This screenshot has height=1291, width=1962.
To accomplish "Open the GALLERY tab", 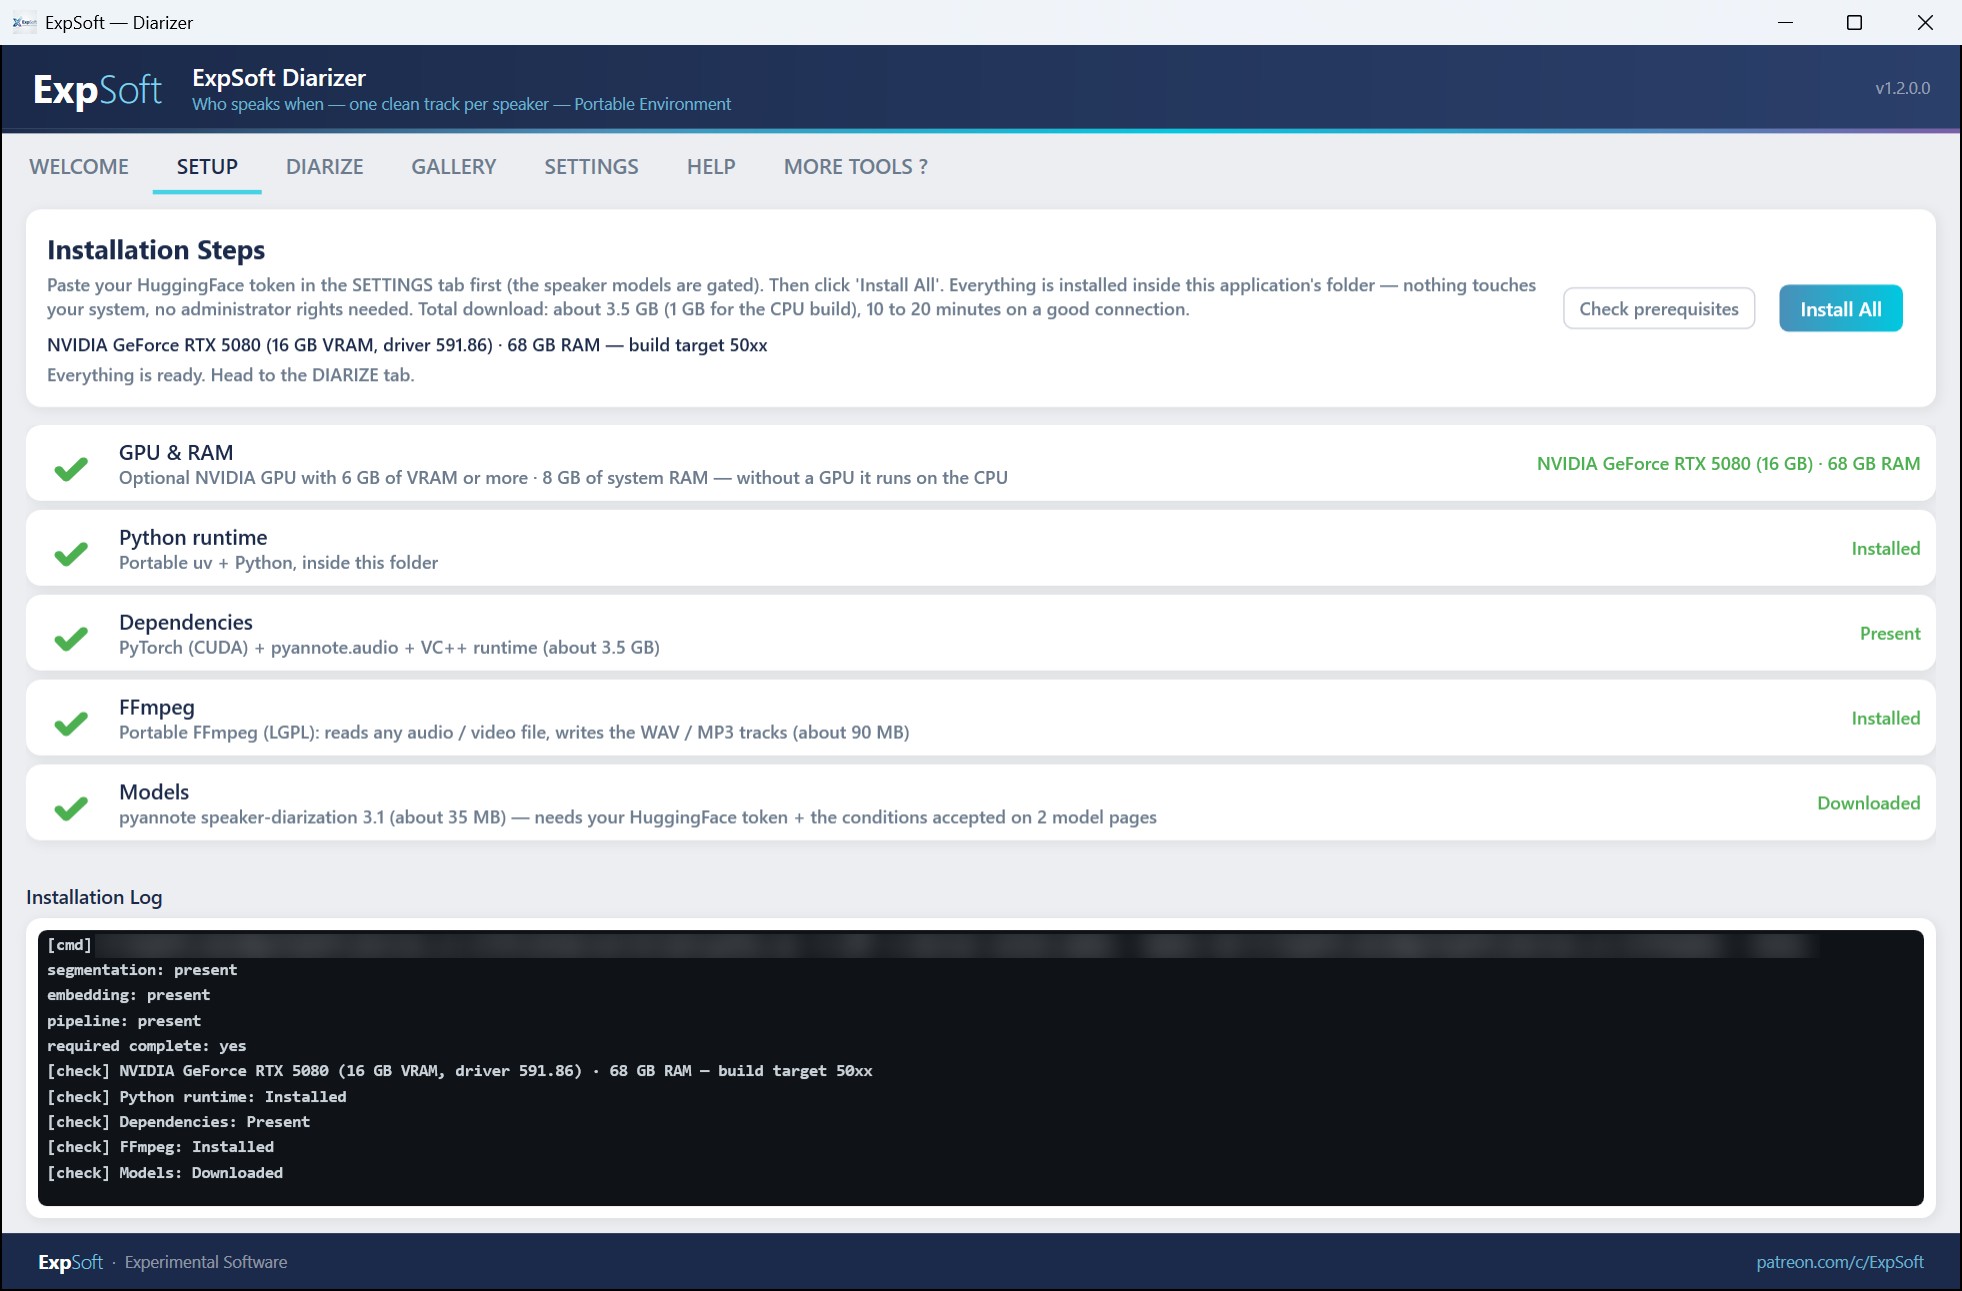I will point(454,167).
